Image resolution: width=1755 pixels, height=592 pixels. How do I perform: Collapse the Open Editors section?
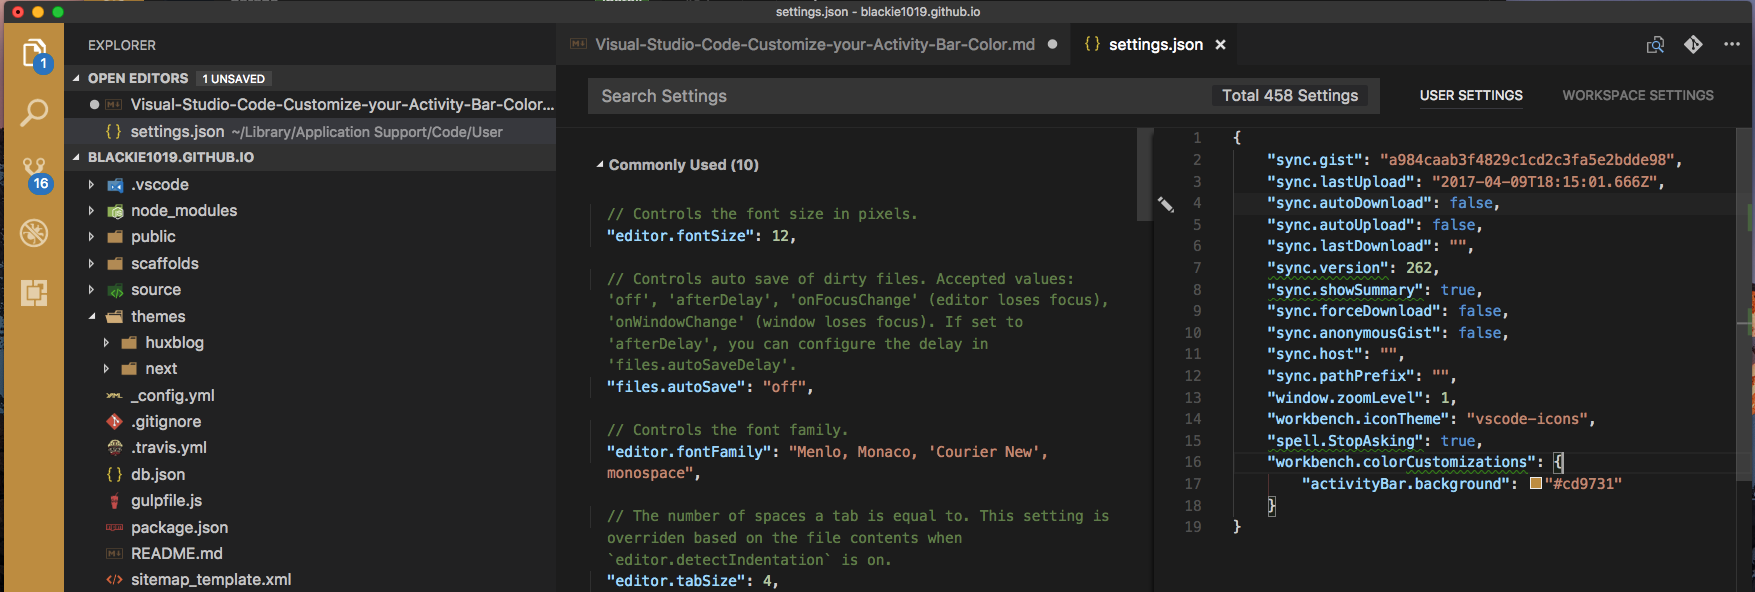(x=77, y=78)
